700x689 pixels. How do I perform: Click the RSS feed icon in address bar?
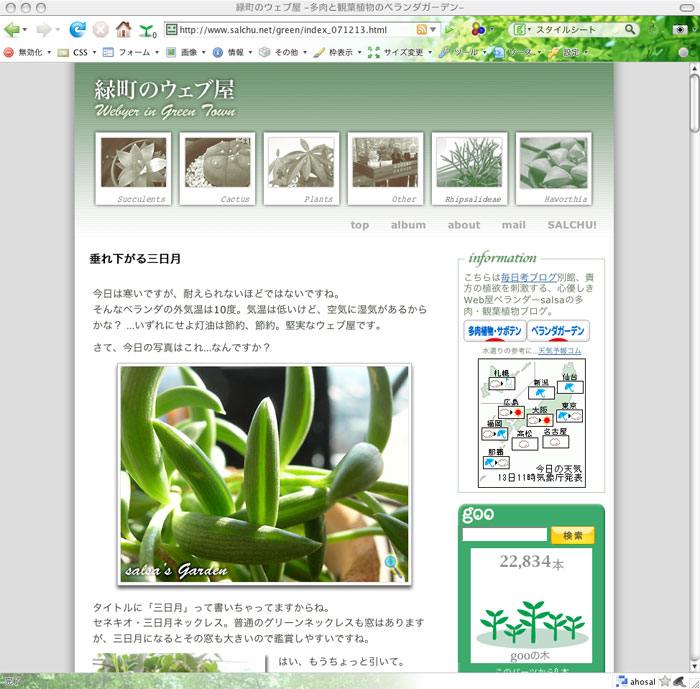(422, 30)
